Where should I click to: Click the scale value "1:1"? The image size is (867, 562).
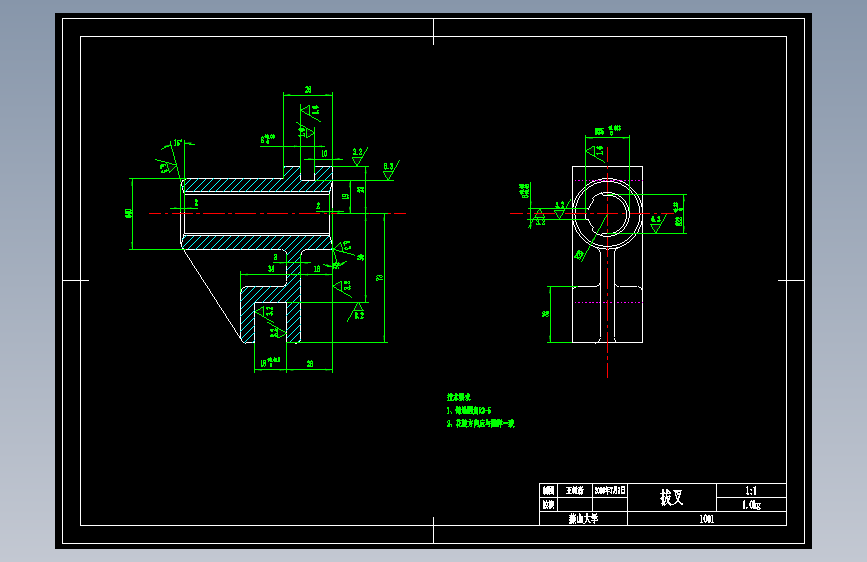coord(751,491)
